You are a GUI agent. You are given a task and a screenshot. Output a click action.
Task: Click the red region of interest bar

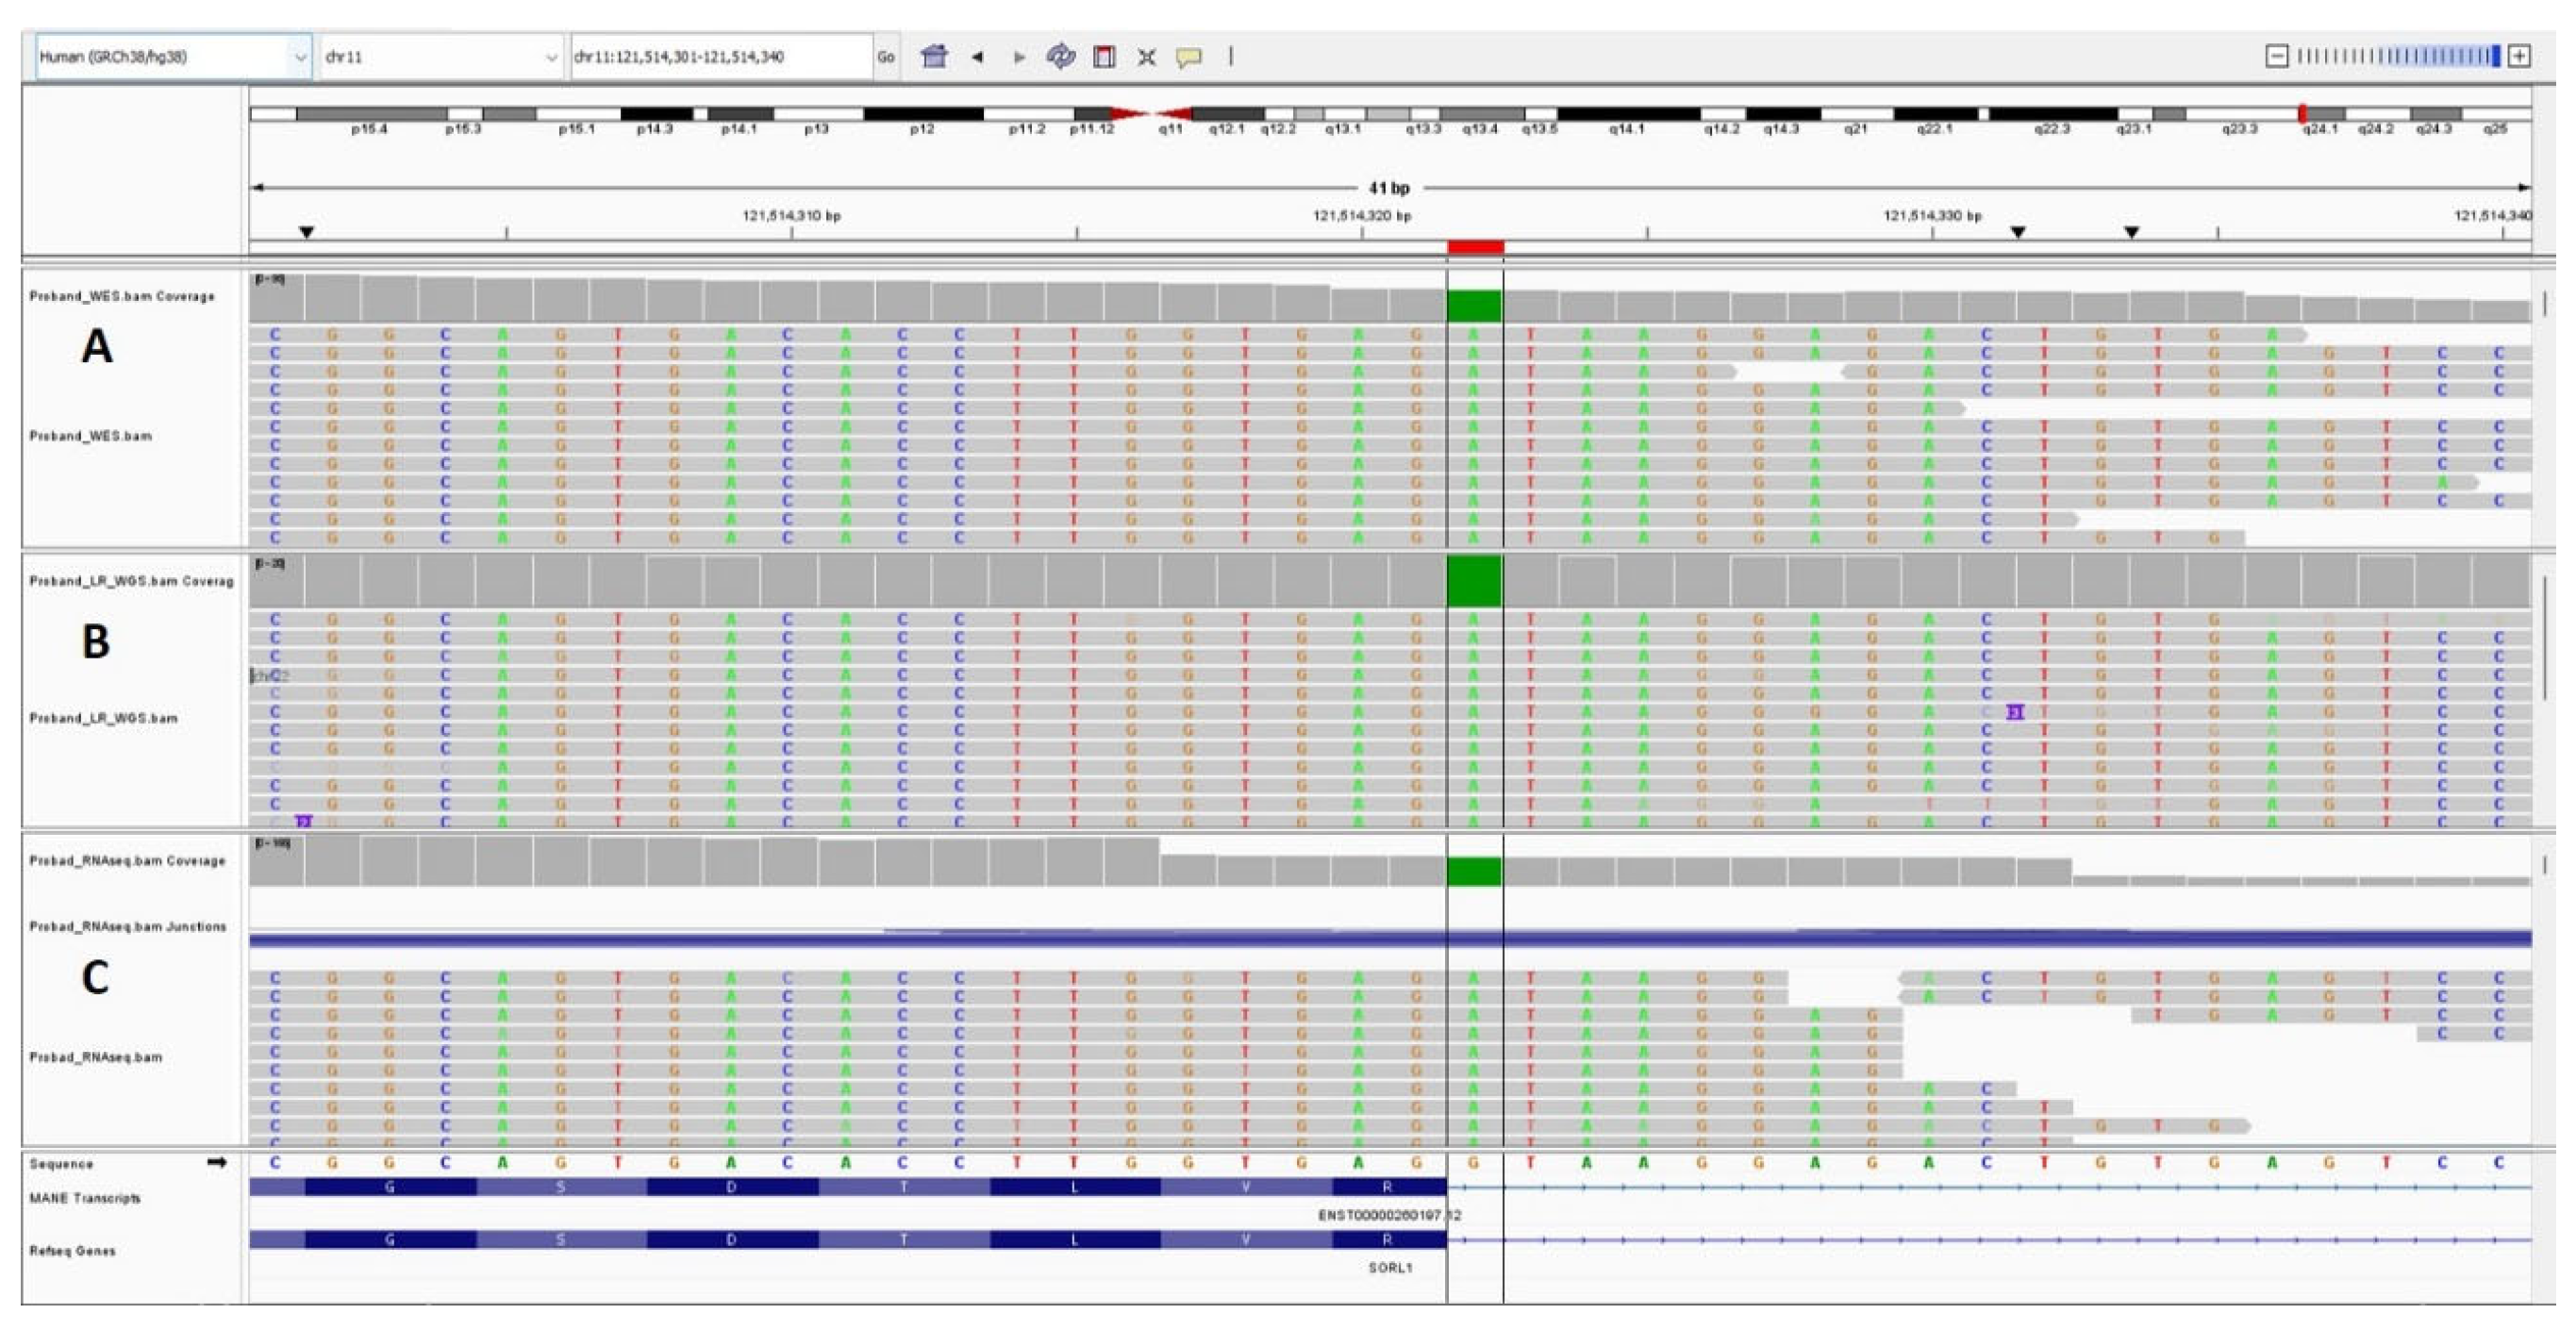tap(1475, 246)
